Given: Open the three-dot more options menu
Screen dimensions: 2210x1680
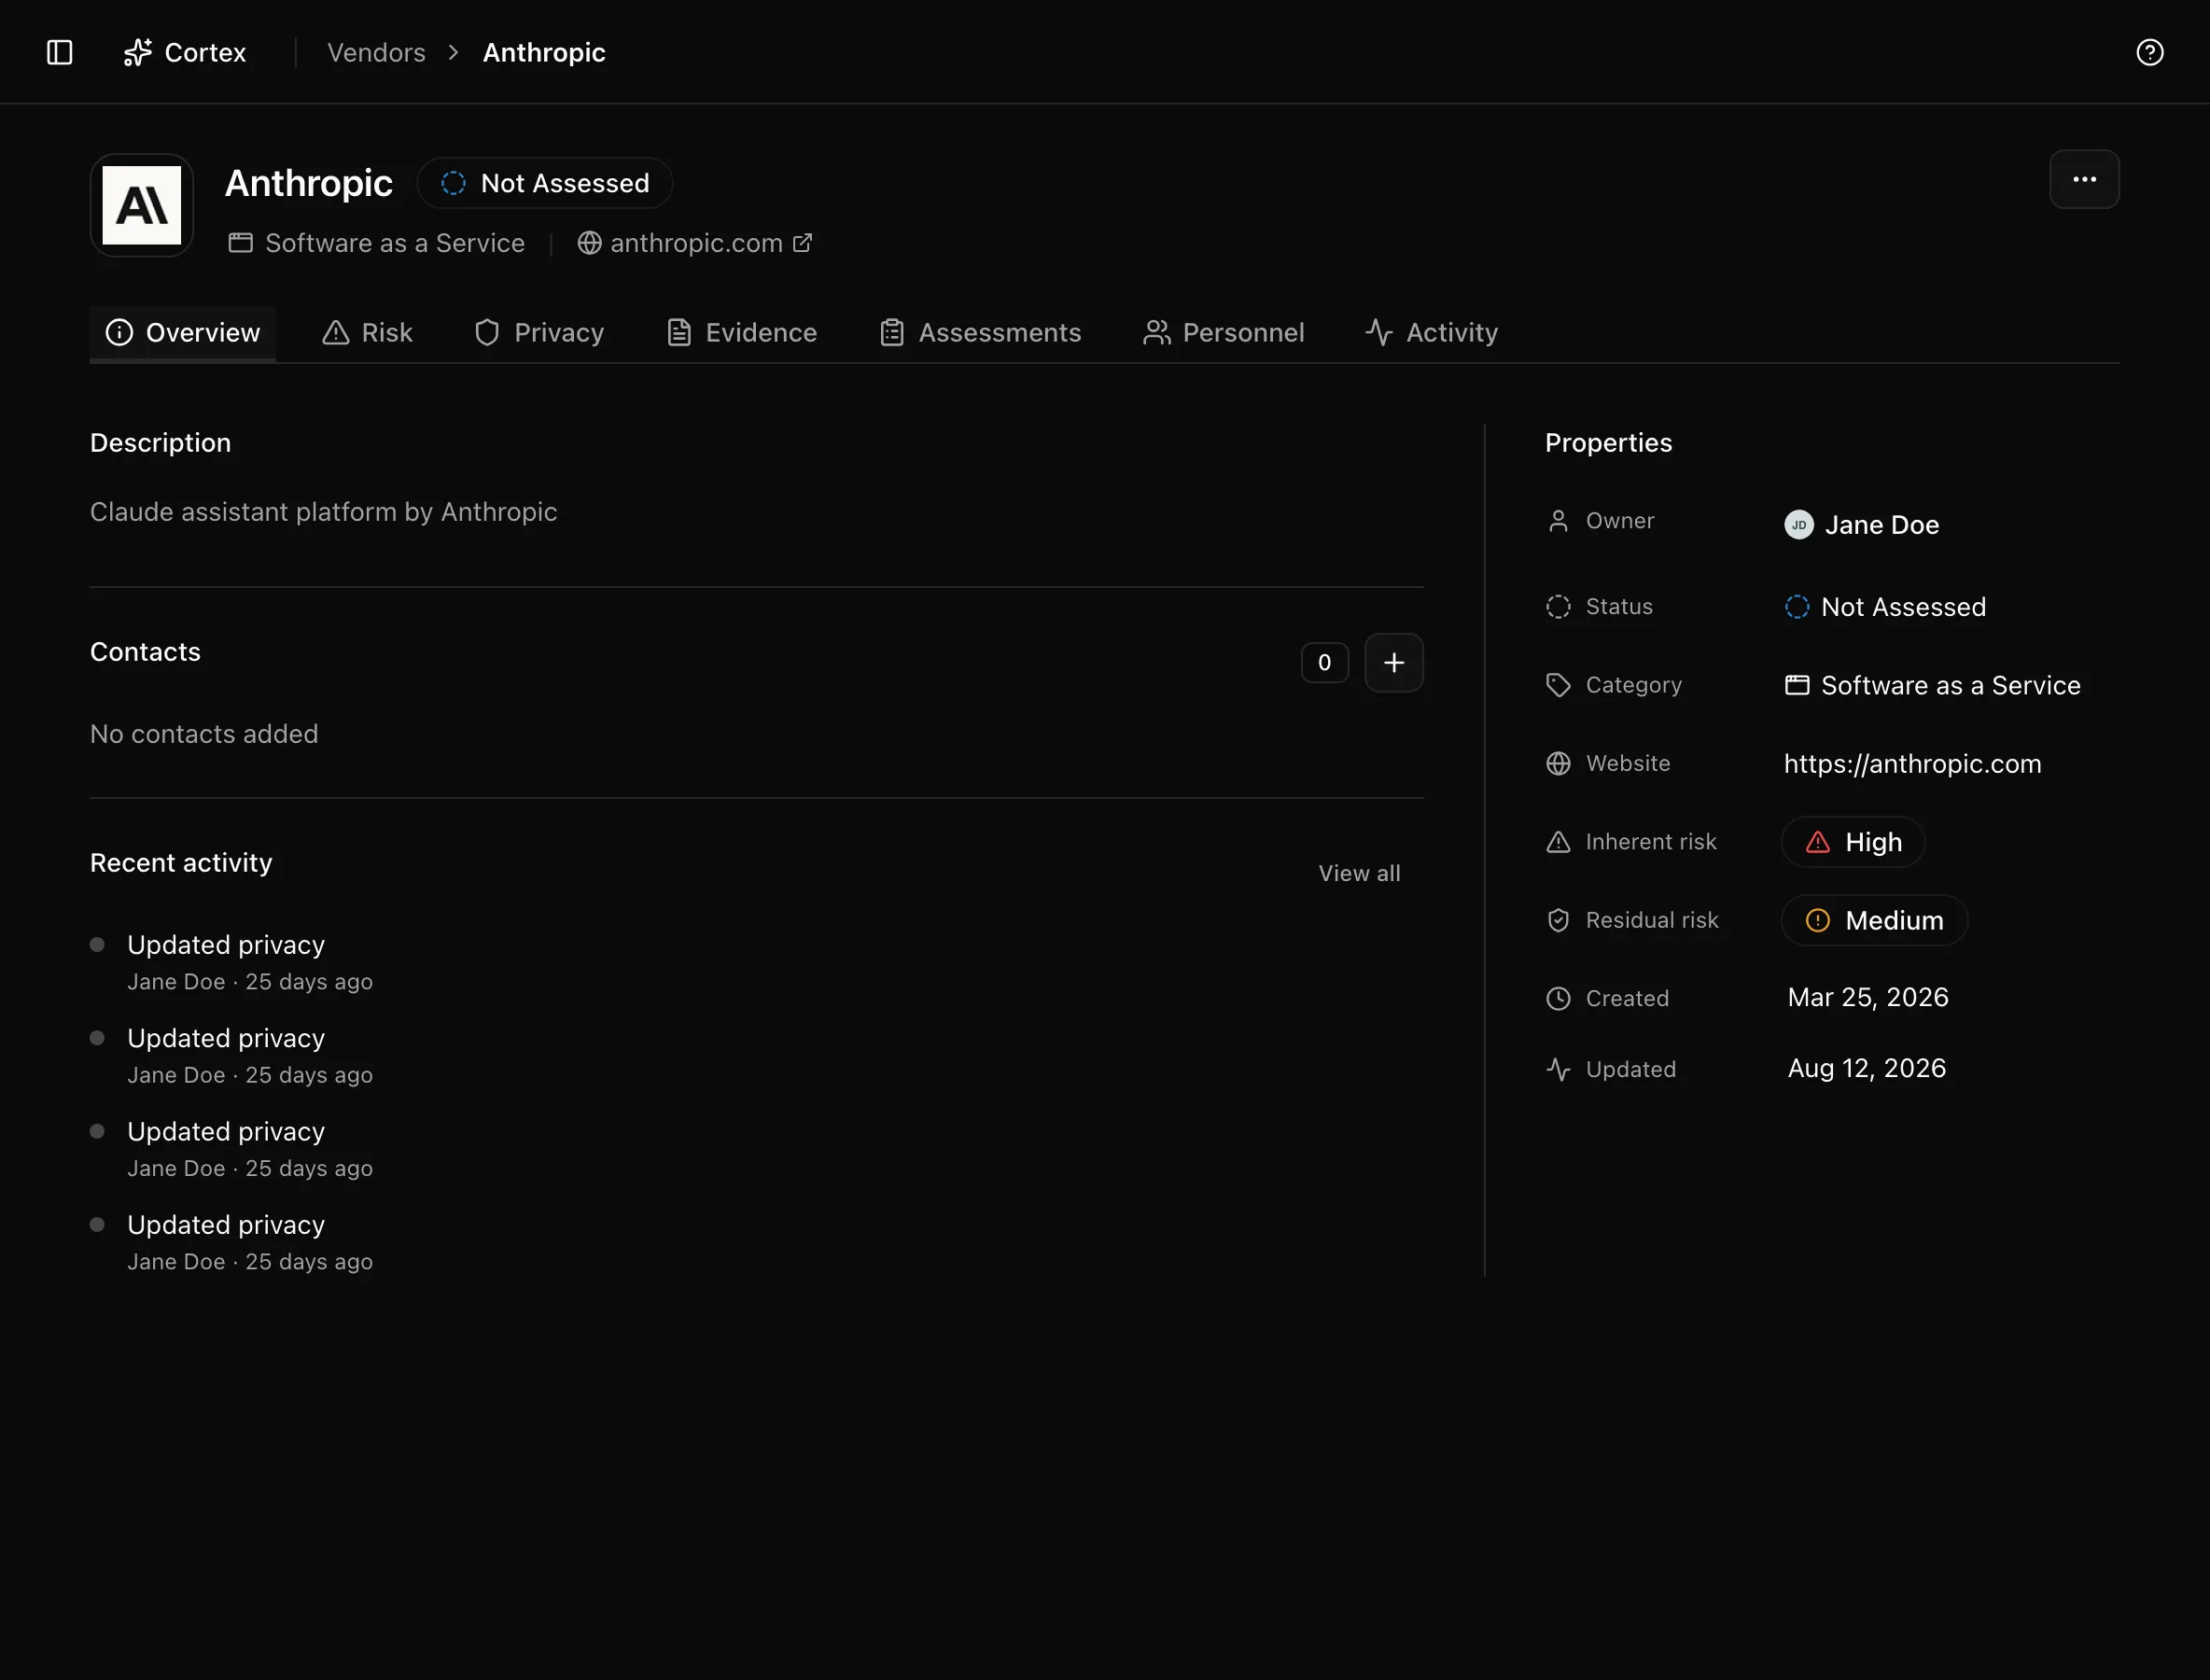Looking at the screenshot, I should (x=2084, y=180).
